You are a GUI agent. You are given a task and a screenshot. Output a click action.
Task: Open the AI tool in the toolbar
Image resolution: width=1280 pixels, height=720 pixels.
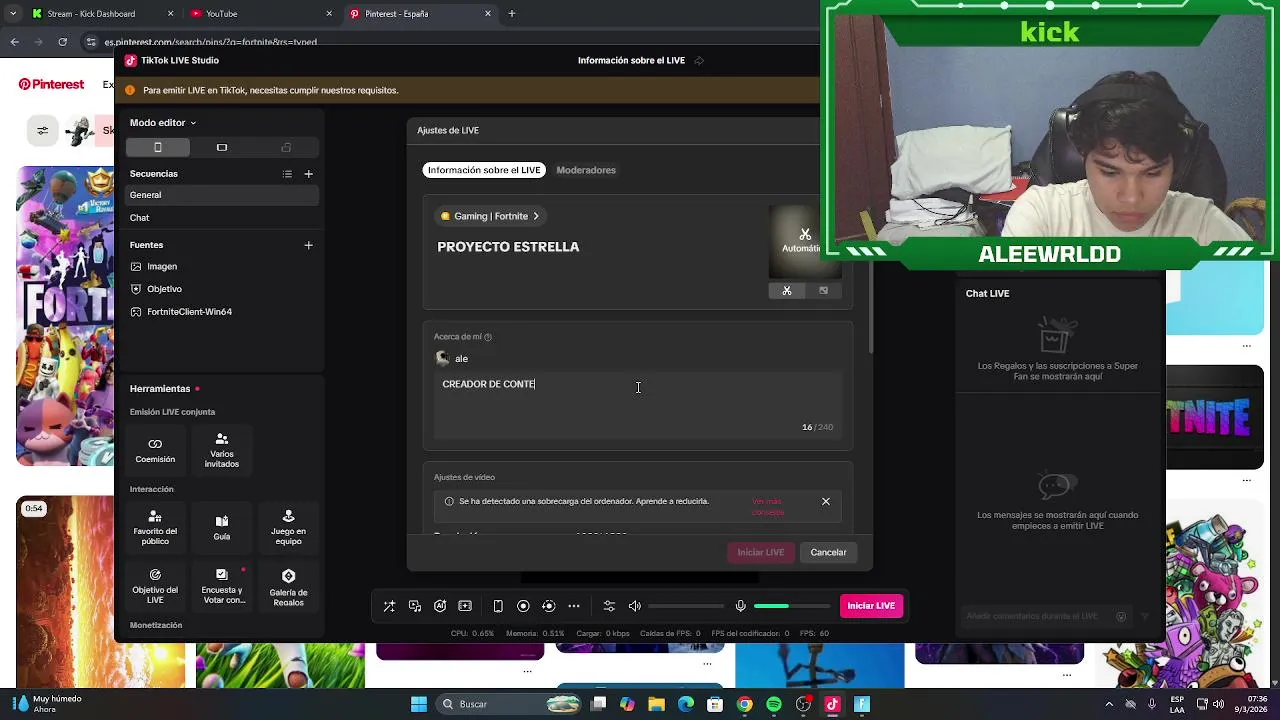tap(440, 606)
